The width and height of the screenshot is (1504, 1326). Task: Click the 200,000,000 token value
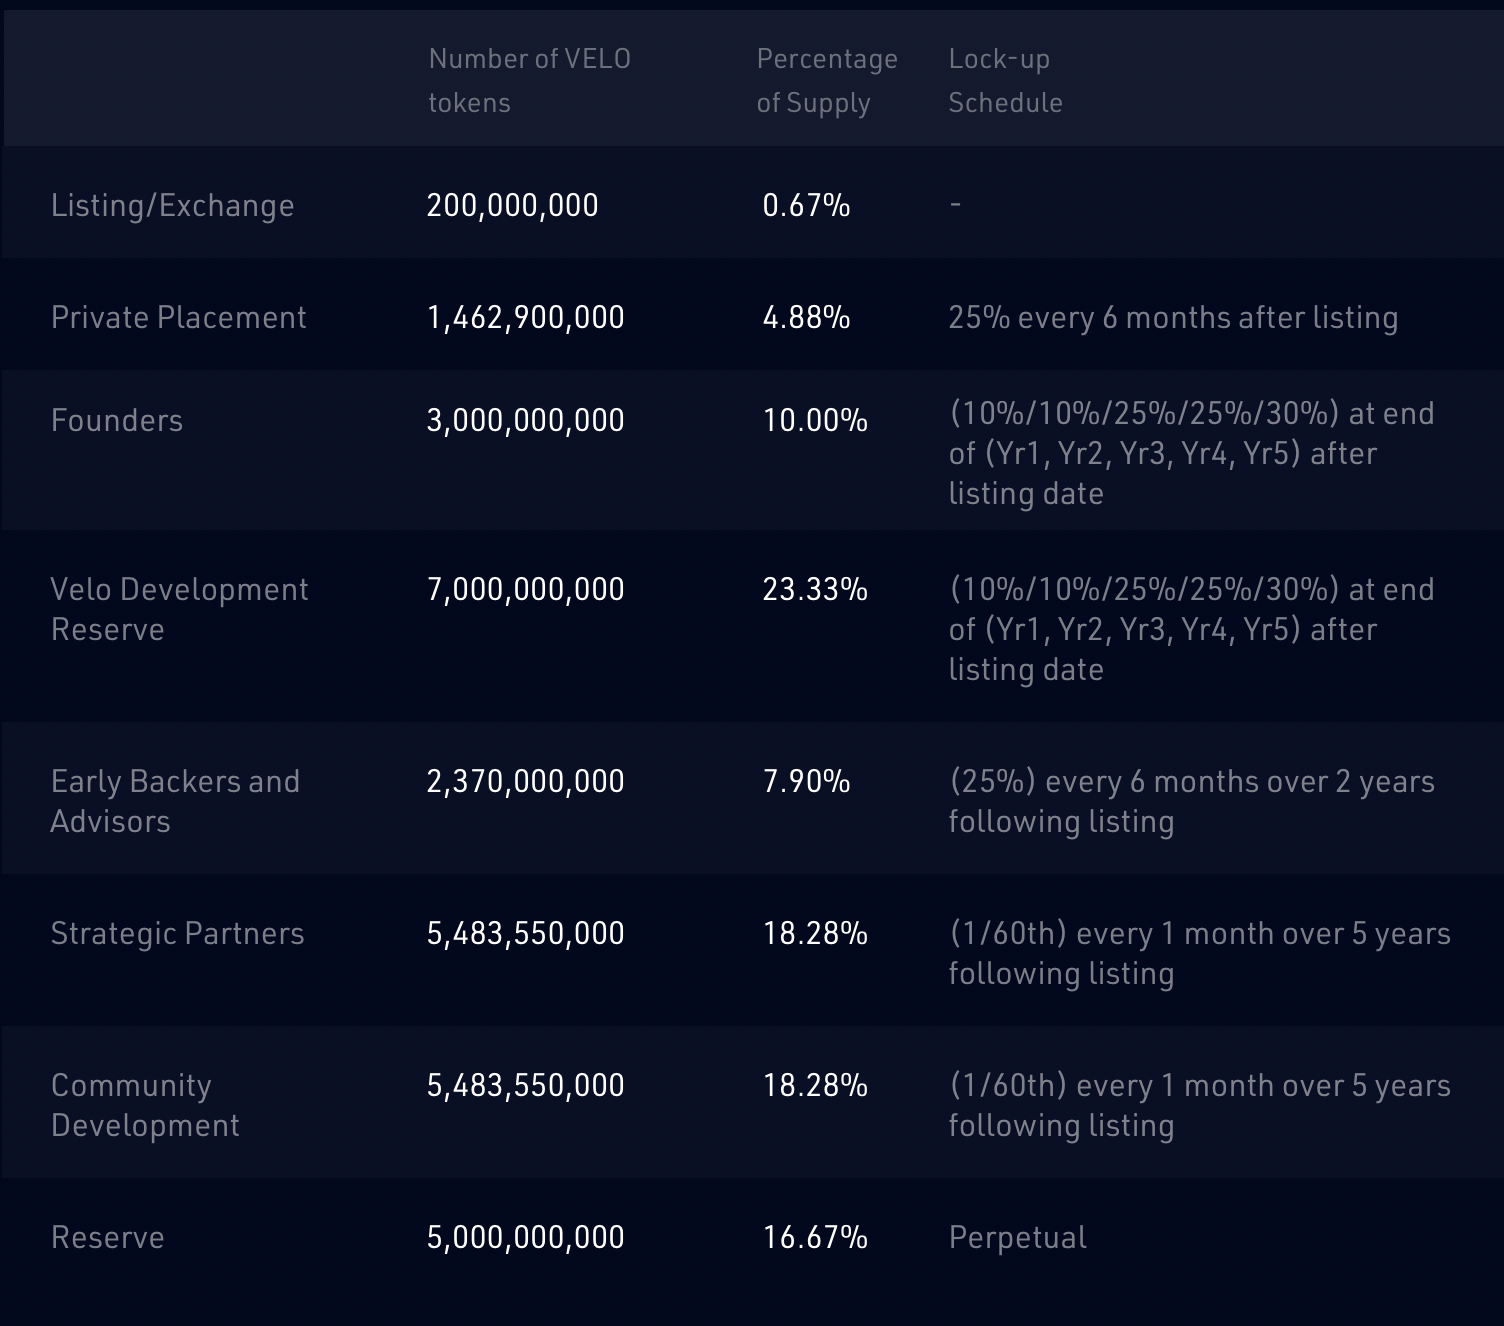coord(511,205)
